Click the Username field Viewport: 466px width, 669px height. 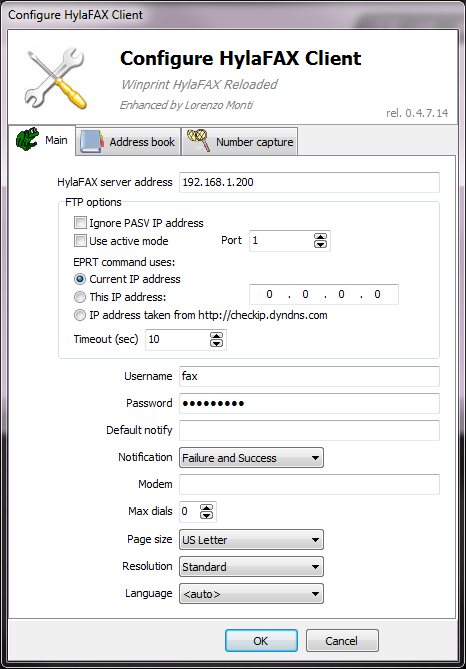pos(309,376)
